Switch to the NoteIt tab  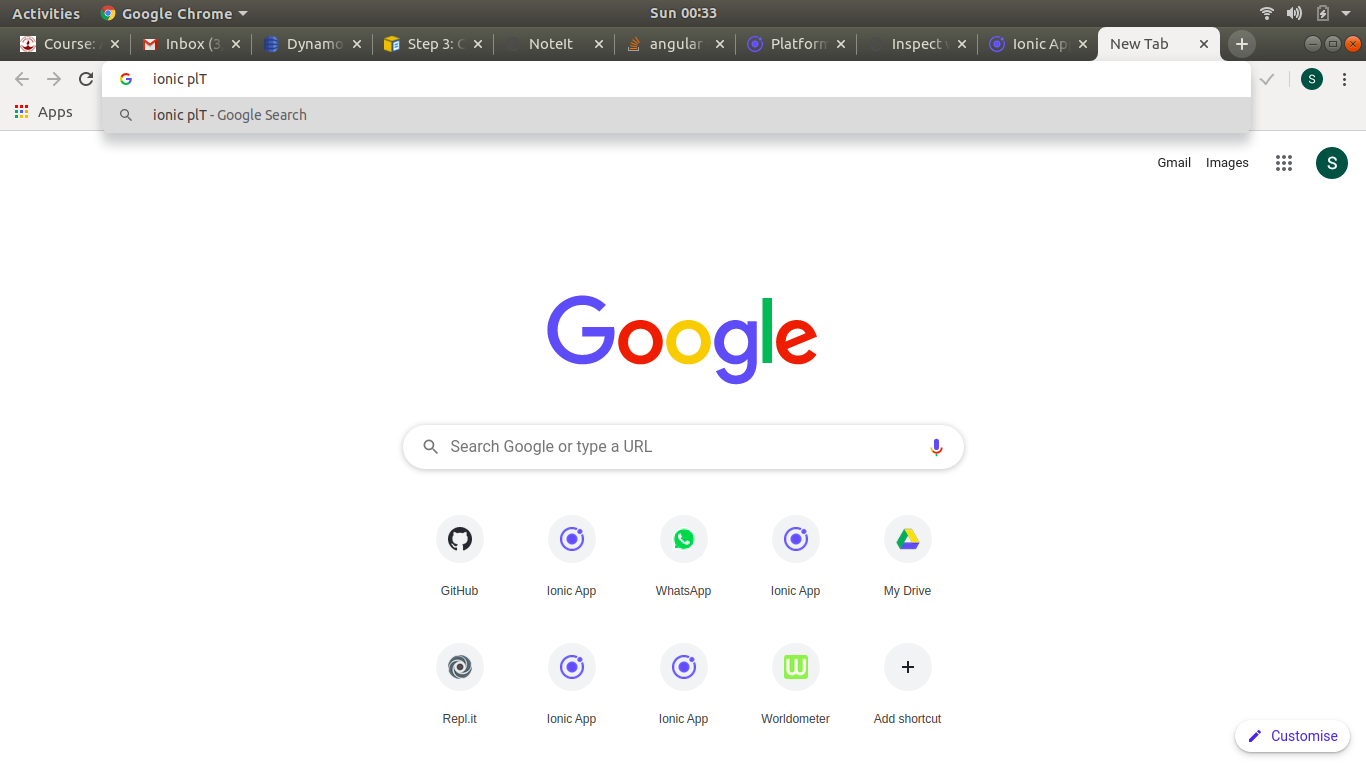[553, 44]
